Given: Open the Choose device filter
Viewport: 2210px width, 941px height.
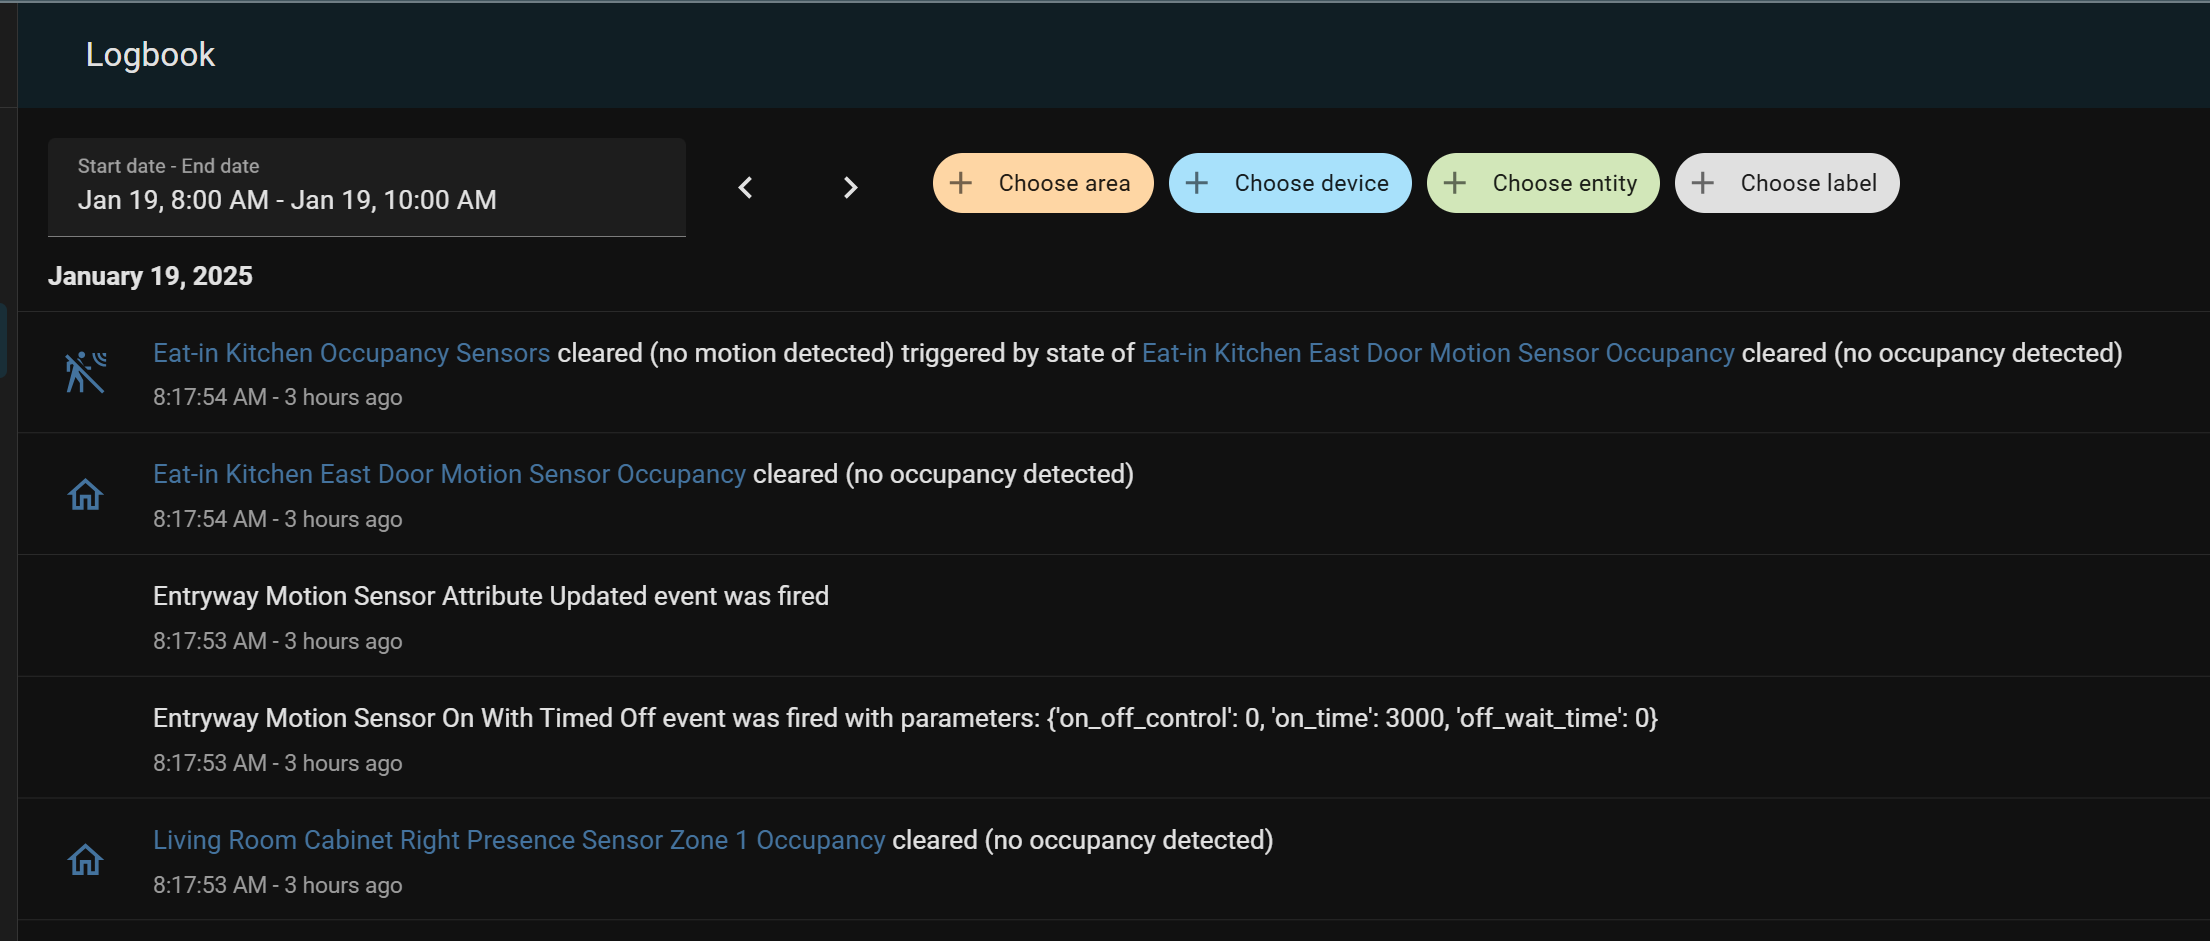Looking at the screenshot, I should click(1310, 183).
